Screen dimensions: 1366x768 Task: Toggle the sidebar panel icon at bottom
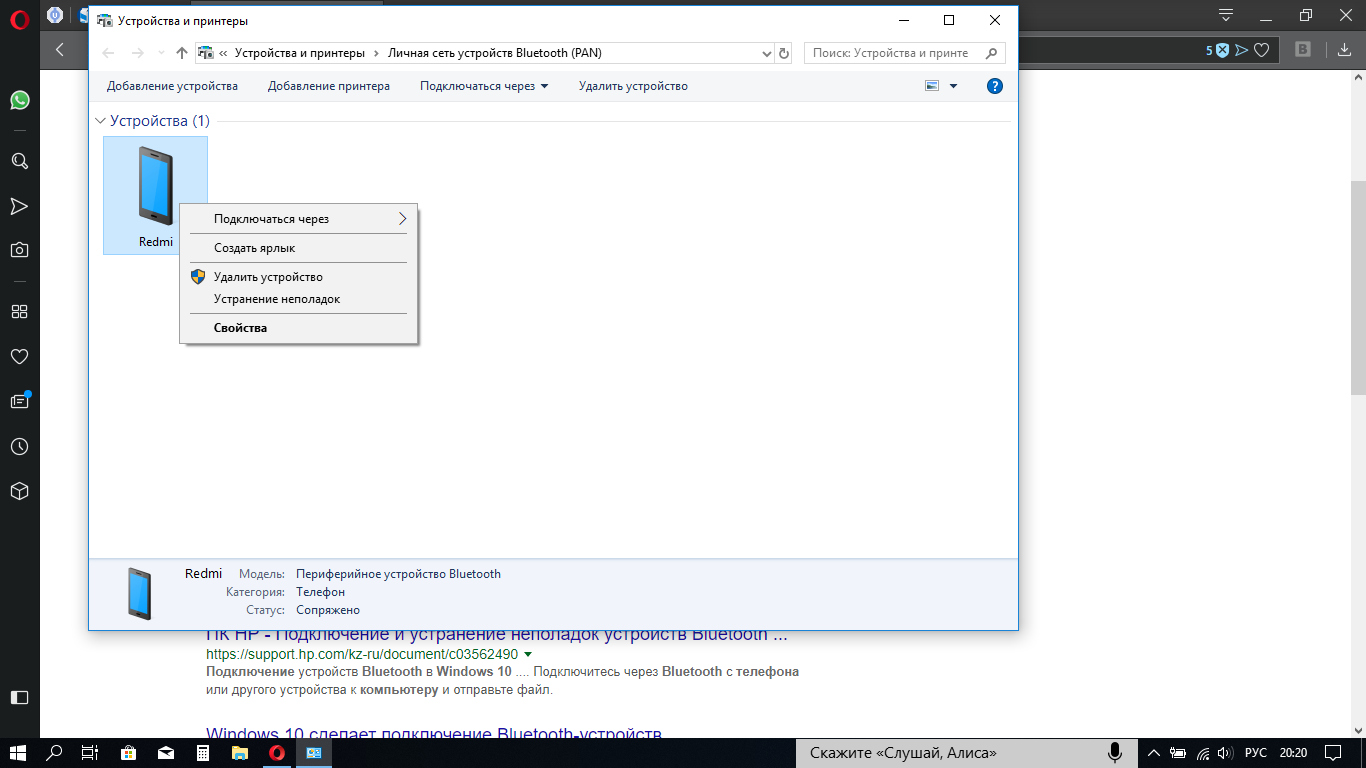pos(19,697)
